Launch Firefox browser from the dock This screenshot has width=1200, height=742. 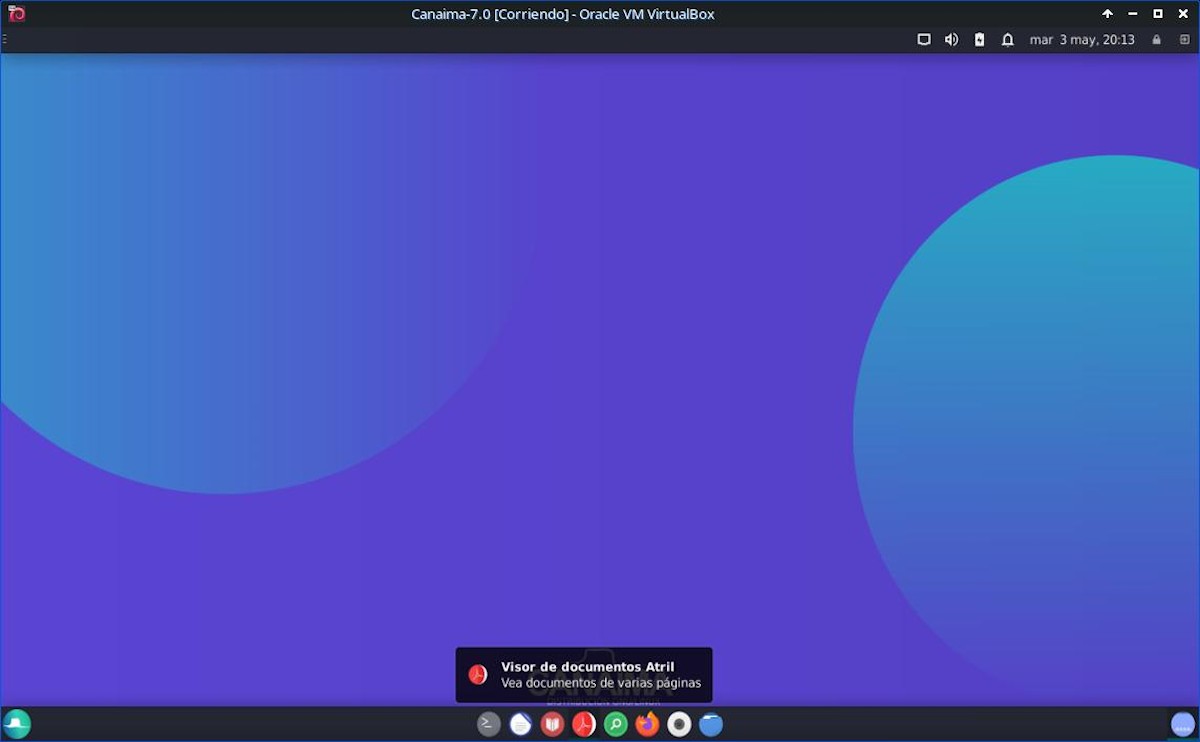pos(647,724)
